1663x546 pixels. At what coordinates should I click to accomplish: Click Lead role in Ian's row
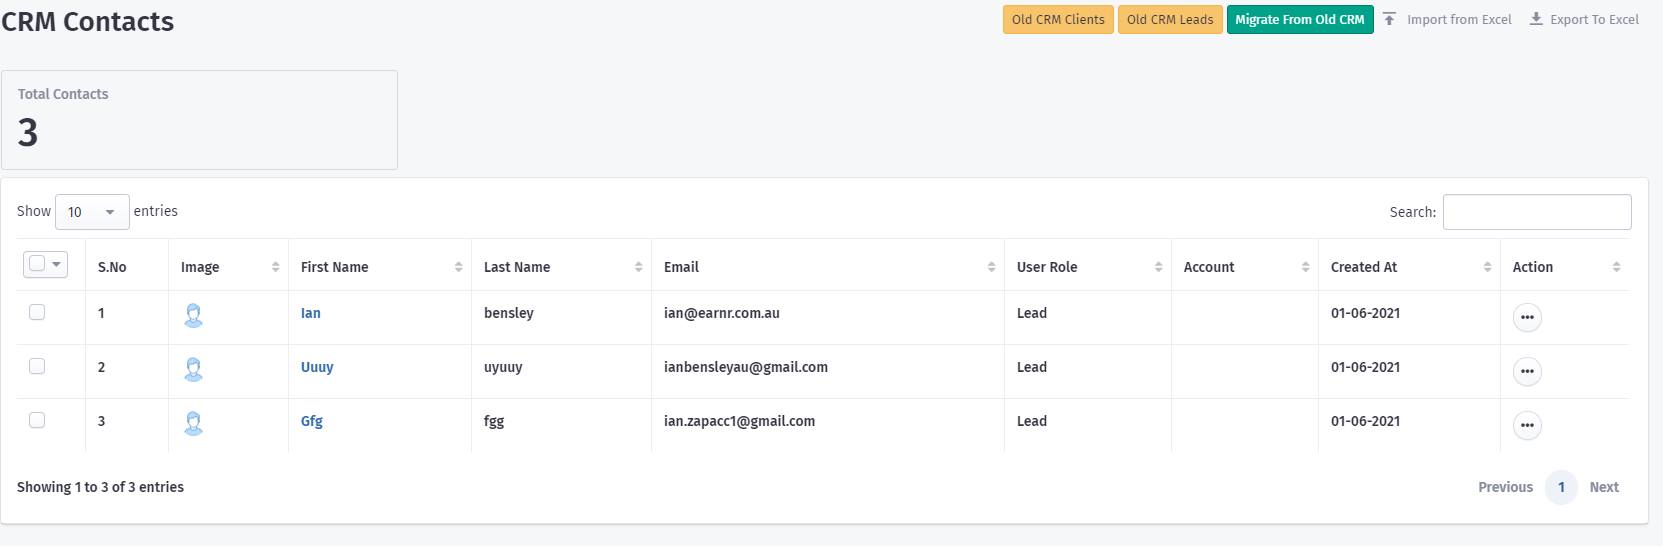point(1032,313)
